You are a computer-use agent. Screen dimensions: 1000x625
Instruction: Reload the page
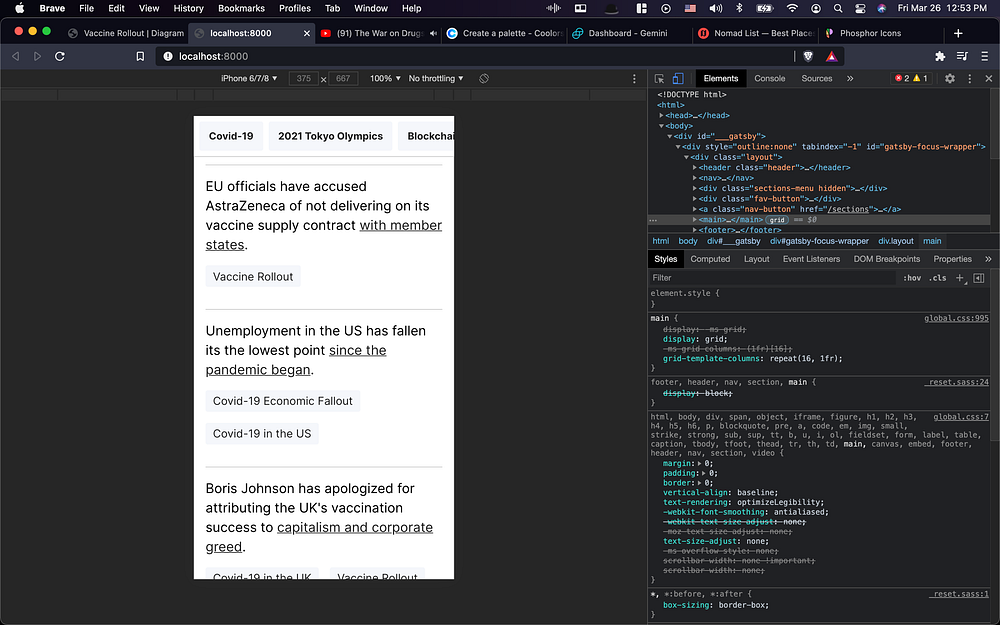tap(60, 57)
